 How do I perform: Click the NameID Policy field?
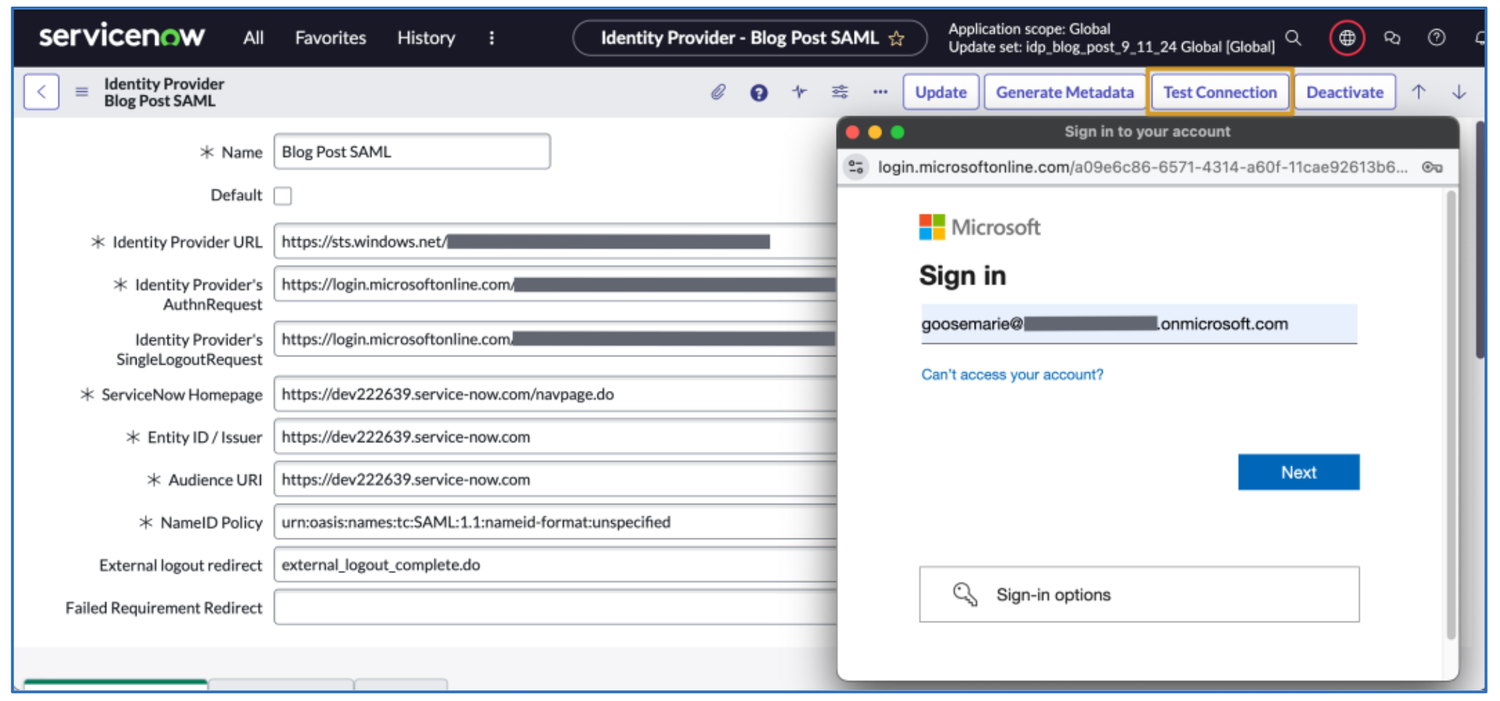tap(555, 522)
